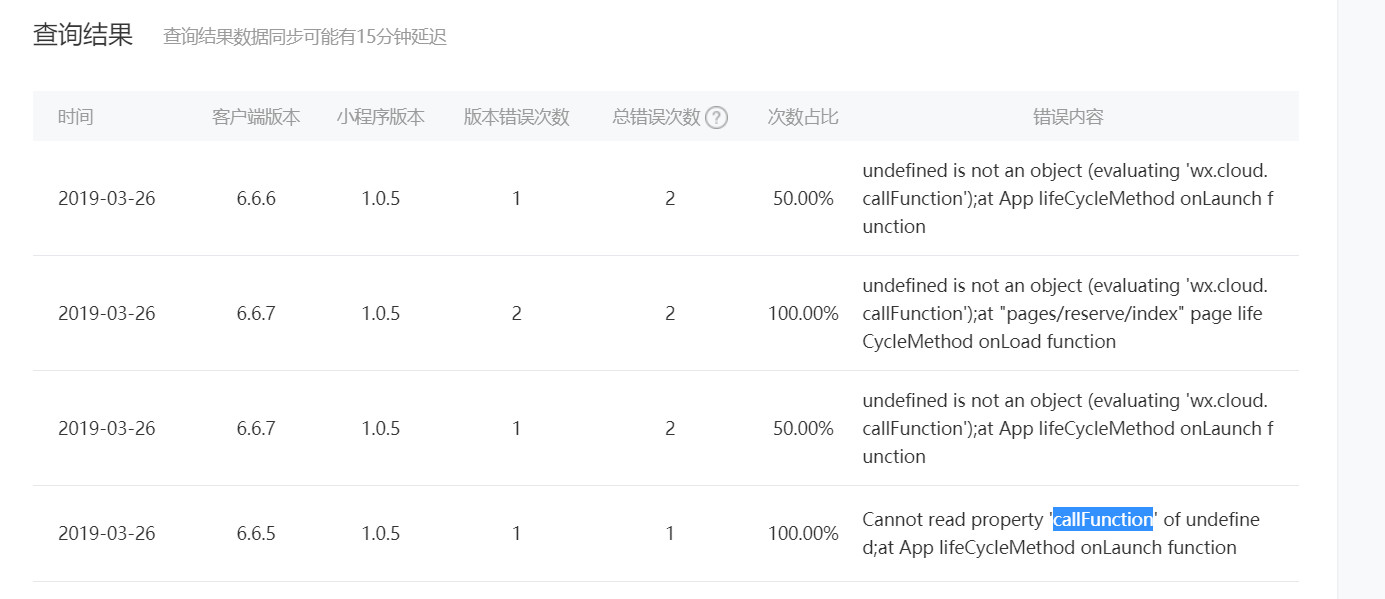The height and width of the screenshot is (599, 1385).
Task: Click the pages/reserve/index onLoad error message
Action: 1064,313
